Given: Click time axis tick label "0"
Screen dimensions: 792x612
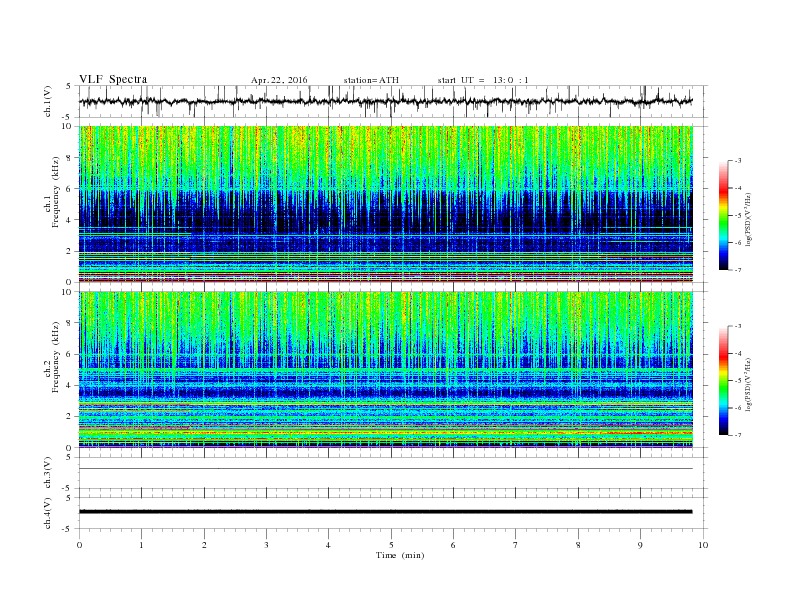Looking at the screenshot, I should tap(79, 545).
